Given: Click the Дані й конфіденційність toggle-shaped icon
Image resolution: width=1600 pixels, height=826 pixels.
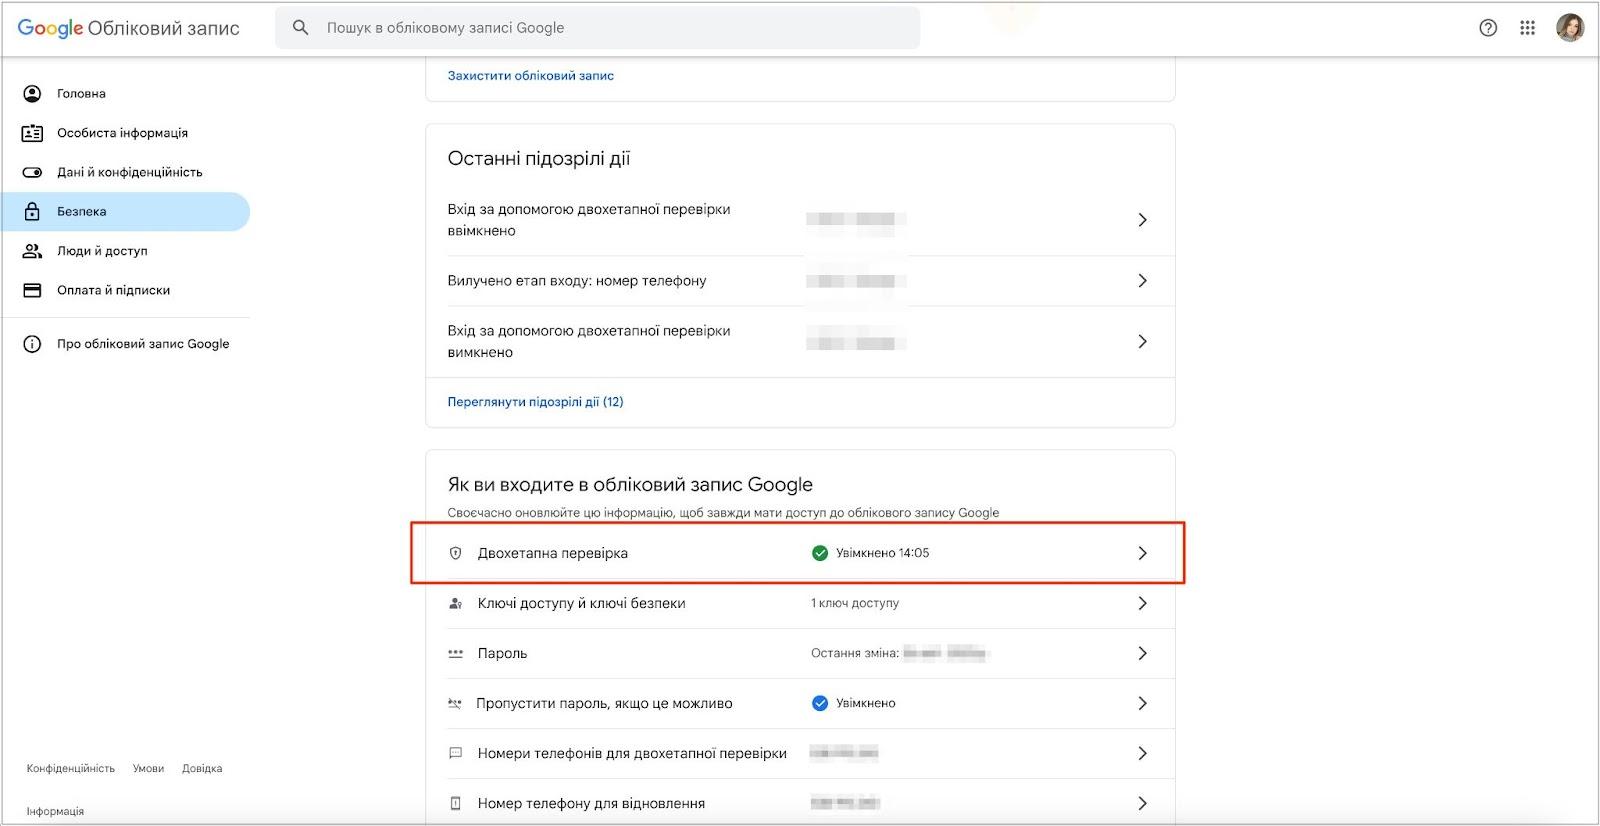Looking at the screenshot, I should [x=32, y=172].
